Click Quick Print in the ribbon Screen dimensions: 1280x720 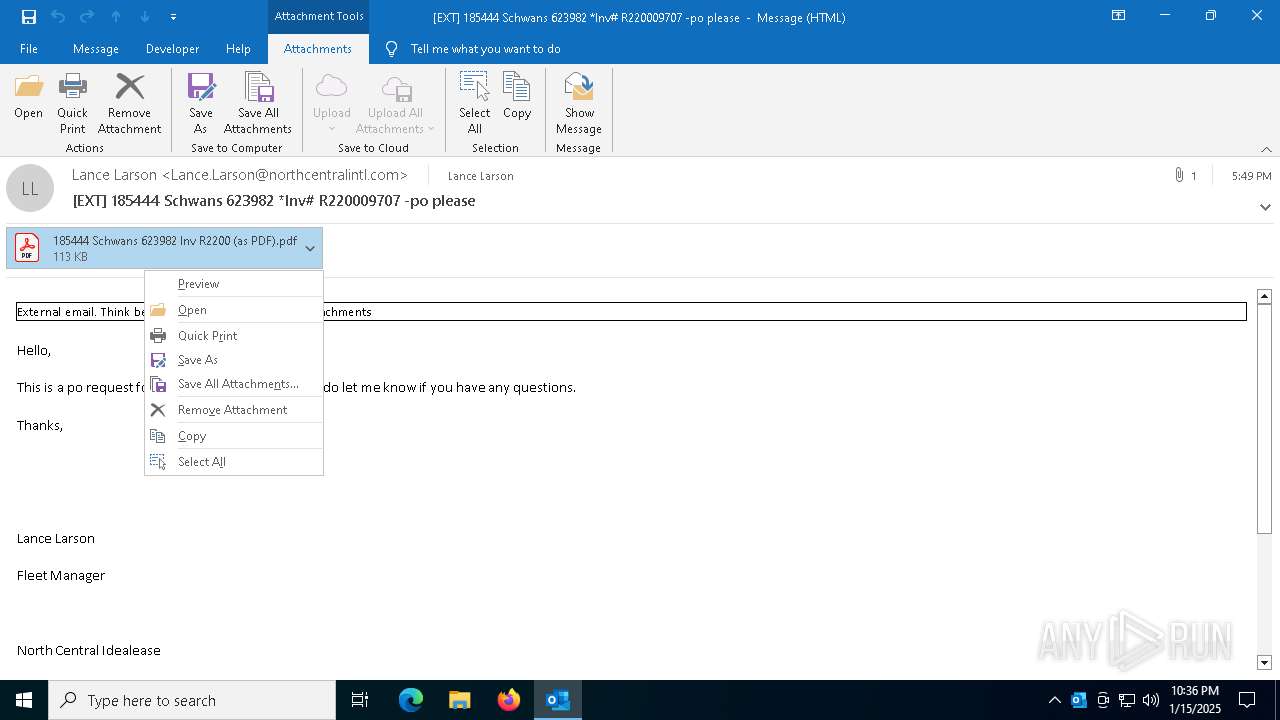tap(72, 103)
